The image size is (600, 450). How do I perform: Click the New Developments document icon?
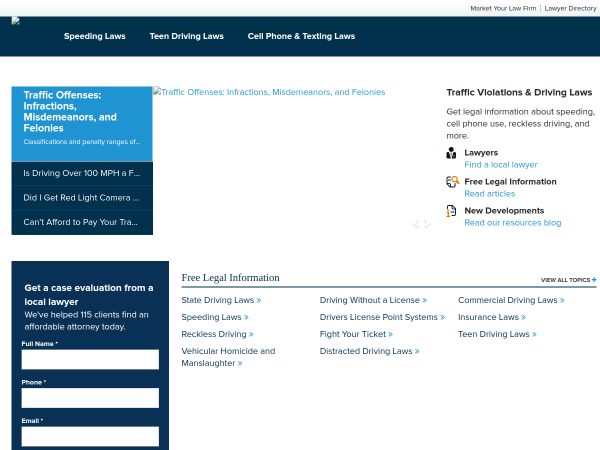(451, 211)
